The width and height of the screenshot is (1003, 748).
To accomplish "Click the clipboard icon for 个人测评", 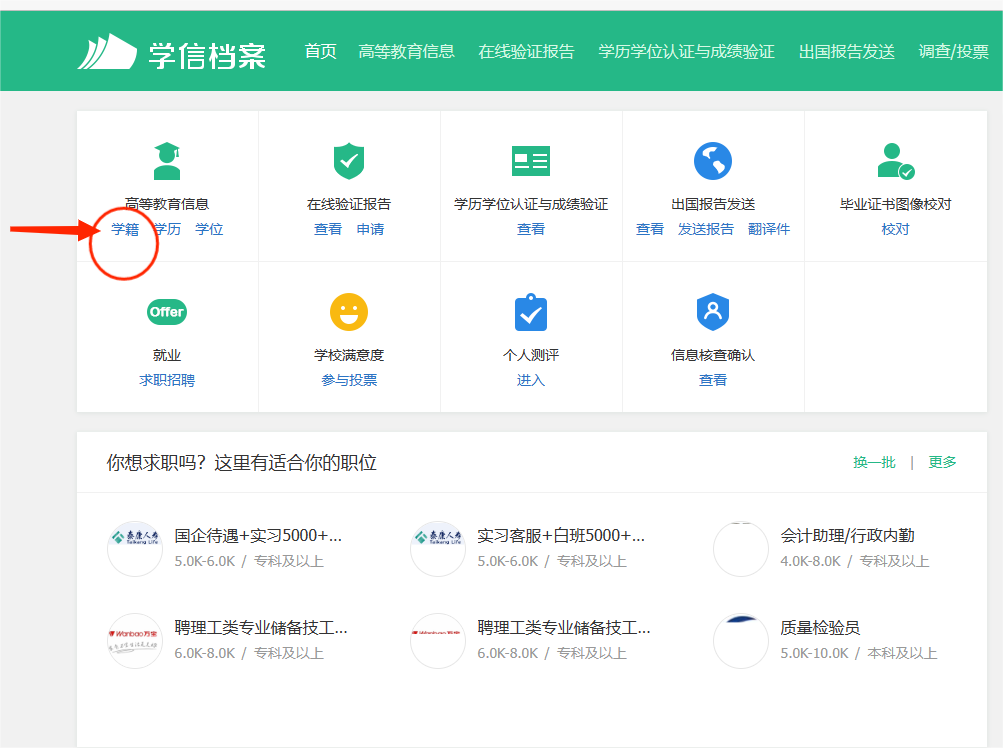I will (x=531, y=312).
